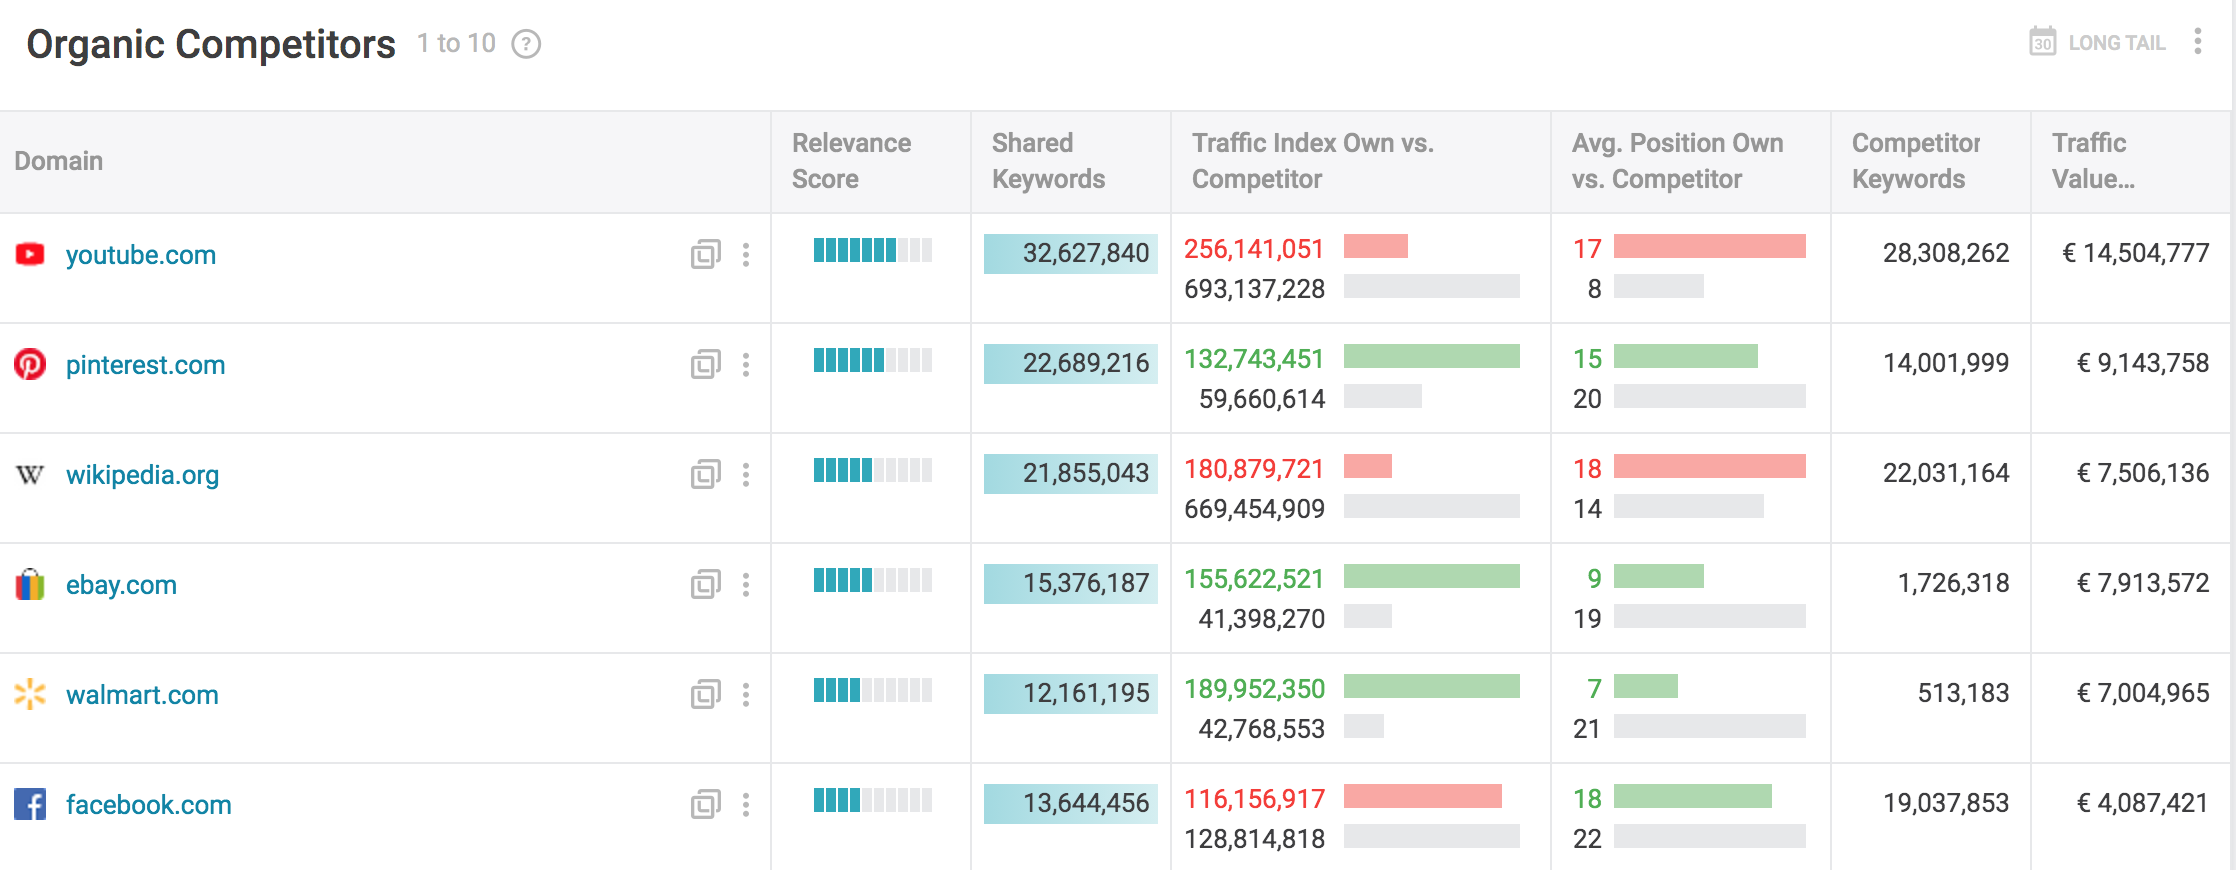The width and height of the screenshot is (2236, 870).
Task: Open the Long Tail calendar icon
Action: coord(2042,42)
